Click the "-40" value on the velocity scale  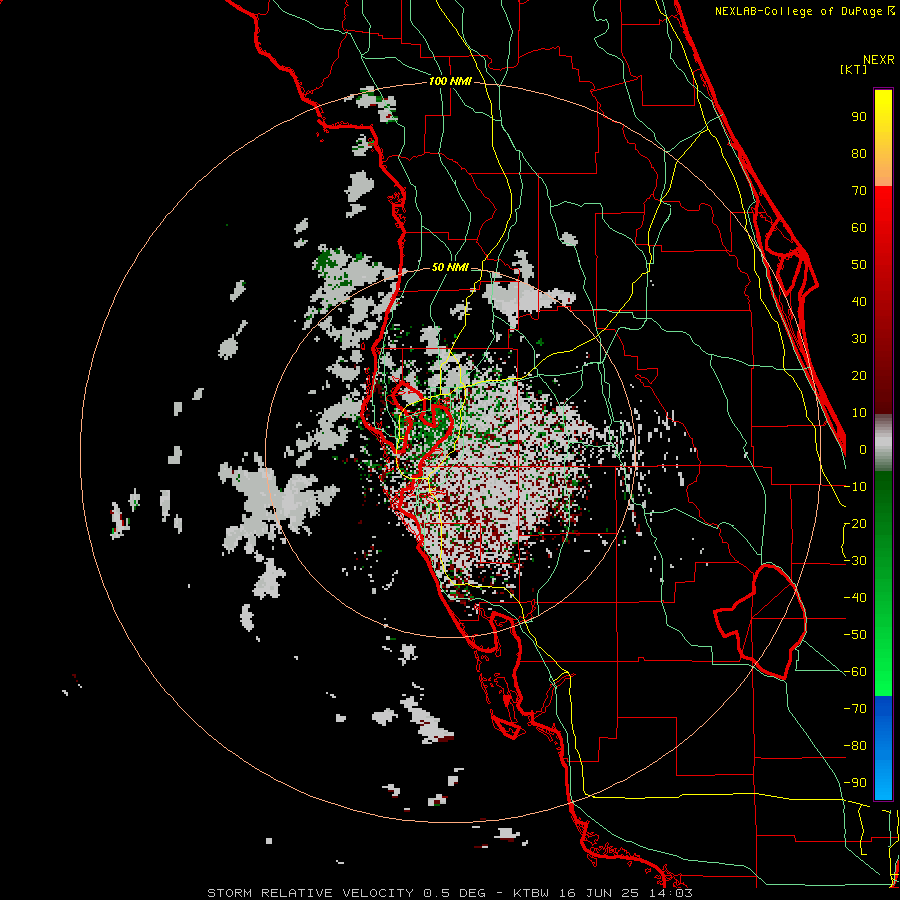click(x=855, y=598)
